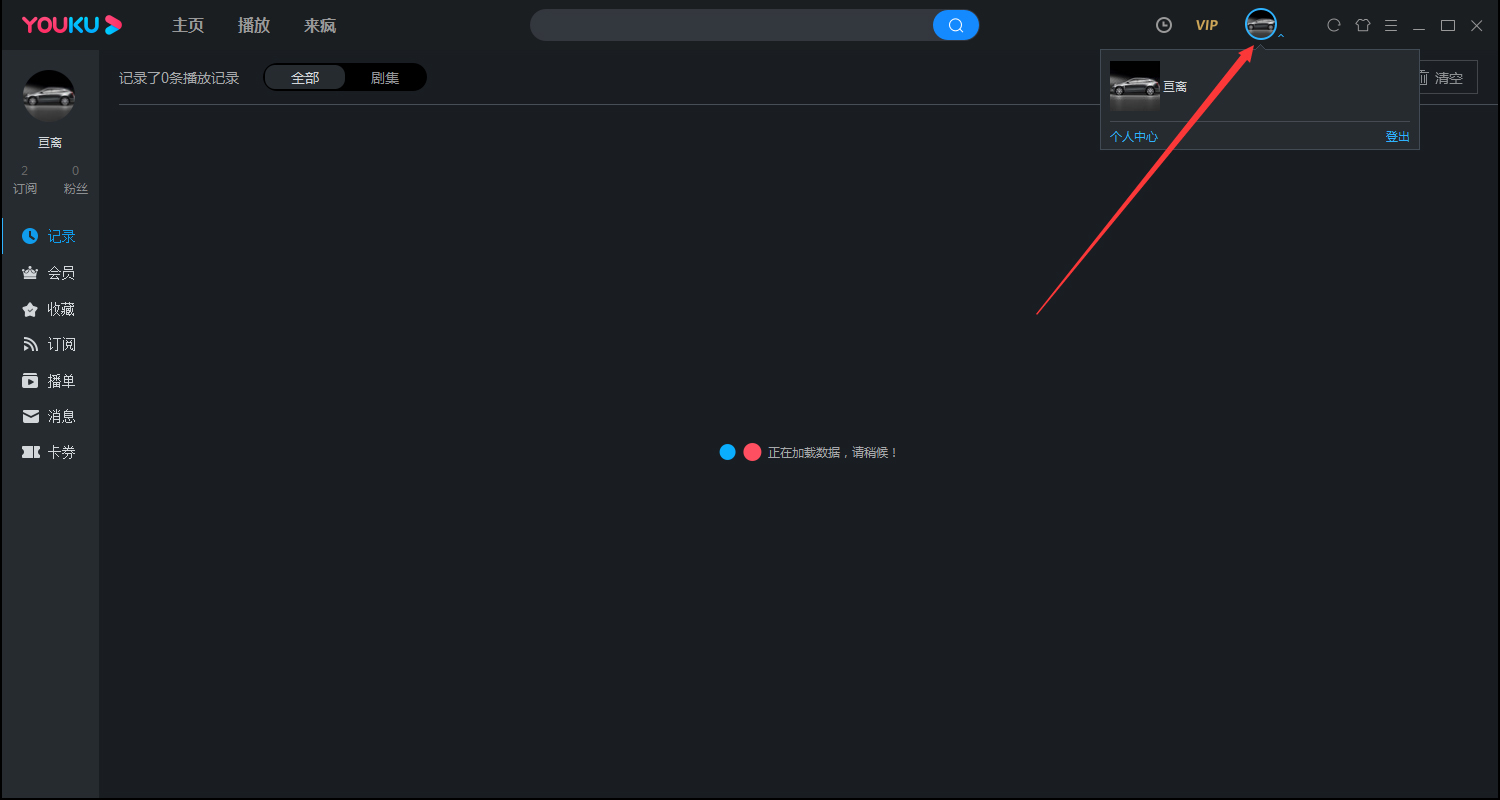This screenshot has width=1500, height=800.
Task: View the 2 订阅 subscriptions count
Action: pos(25,180)
